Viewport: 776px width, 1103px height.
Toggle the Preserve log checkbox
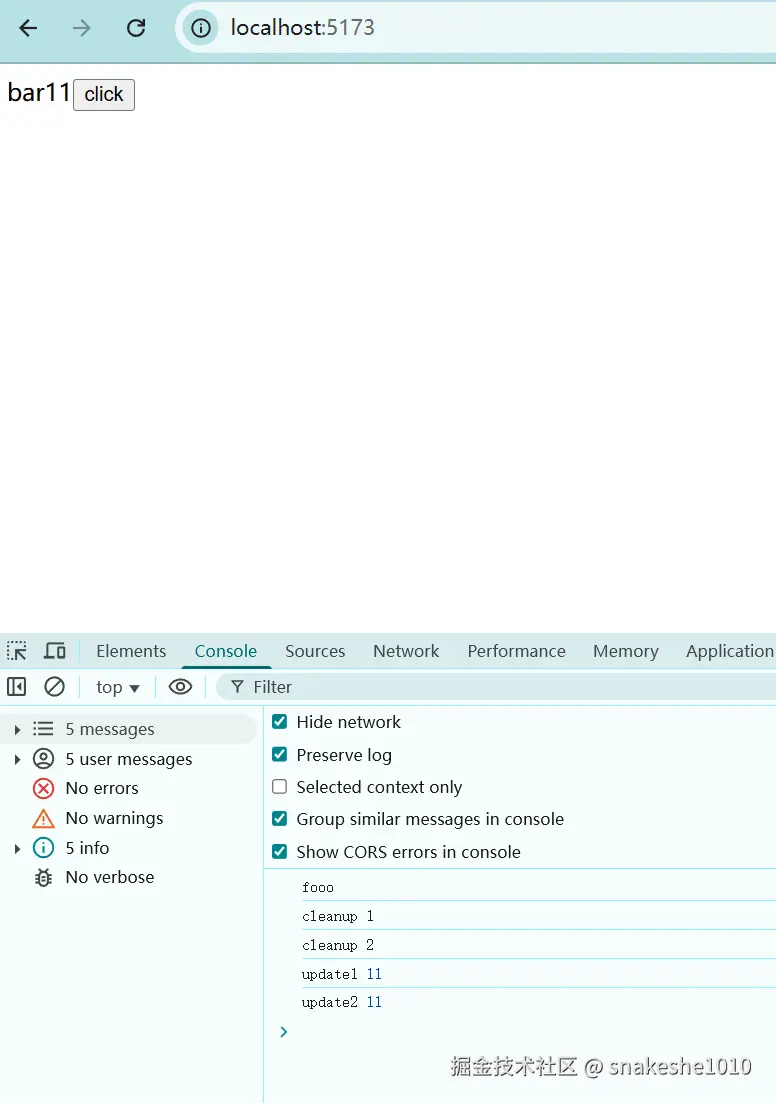tap(279, 754)
